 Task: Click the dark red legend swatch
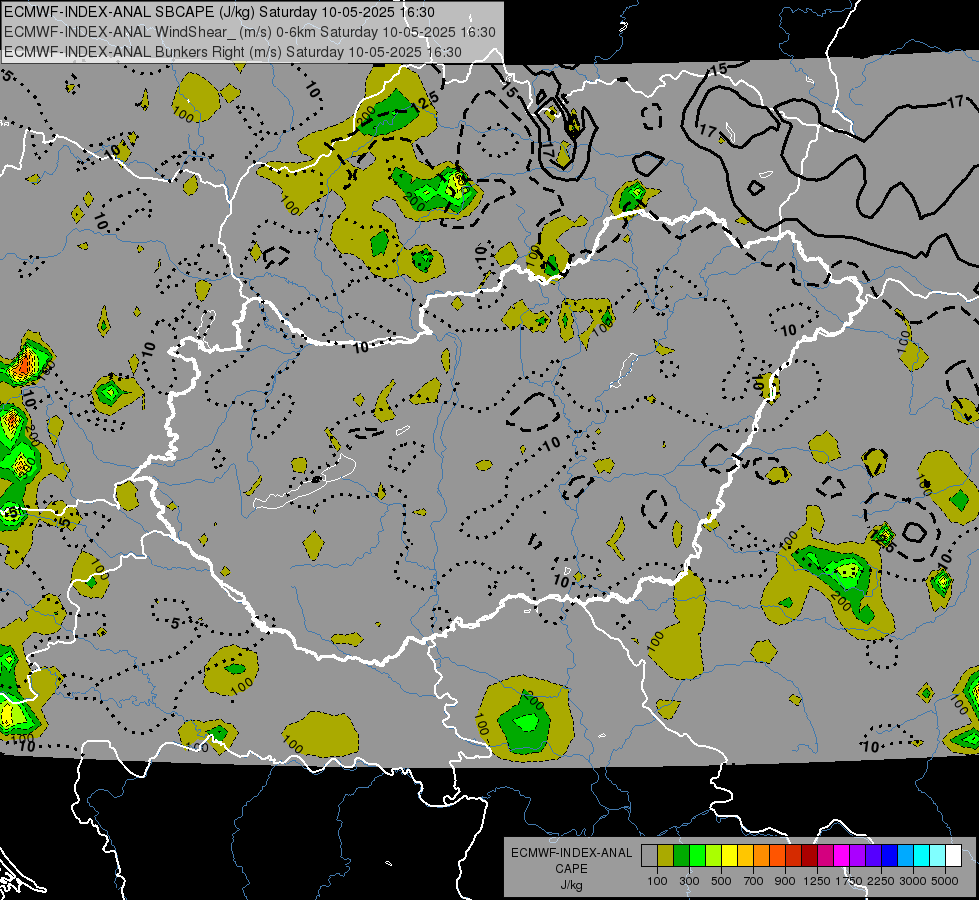(809, 856)
